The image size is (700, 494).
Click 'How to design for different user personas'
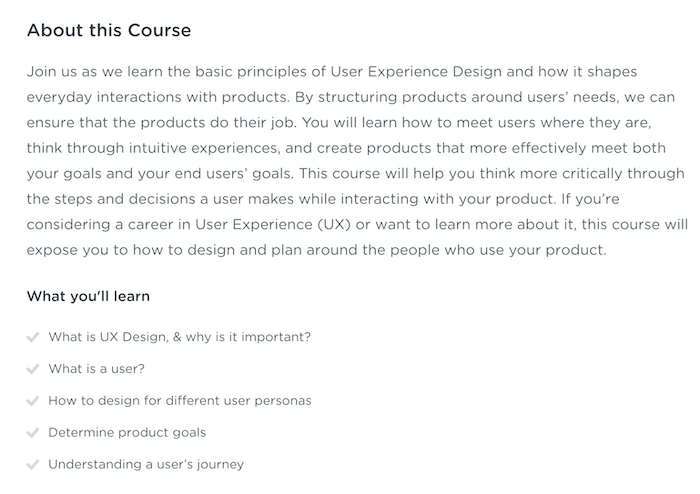(180, 401)
